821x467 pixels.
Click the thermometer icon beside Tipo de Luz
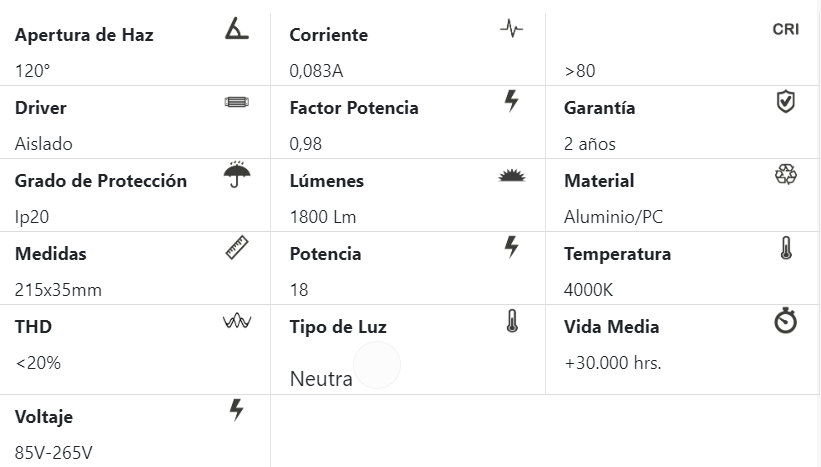point(512,321)
